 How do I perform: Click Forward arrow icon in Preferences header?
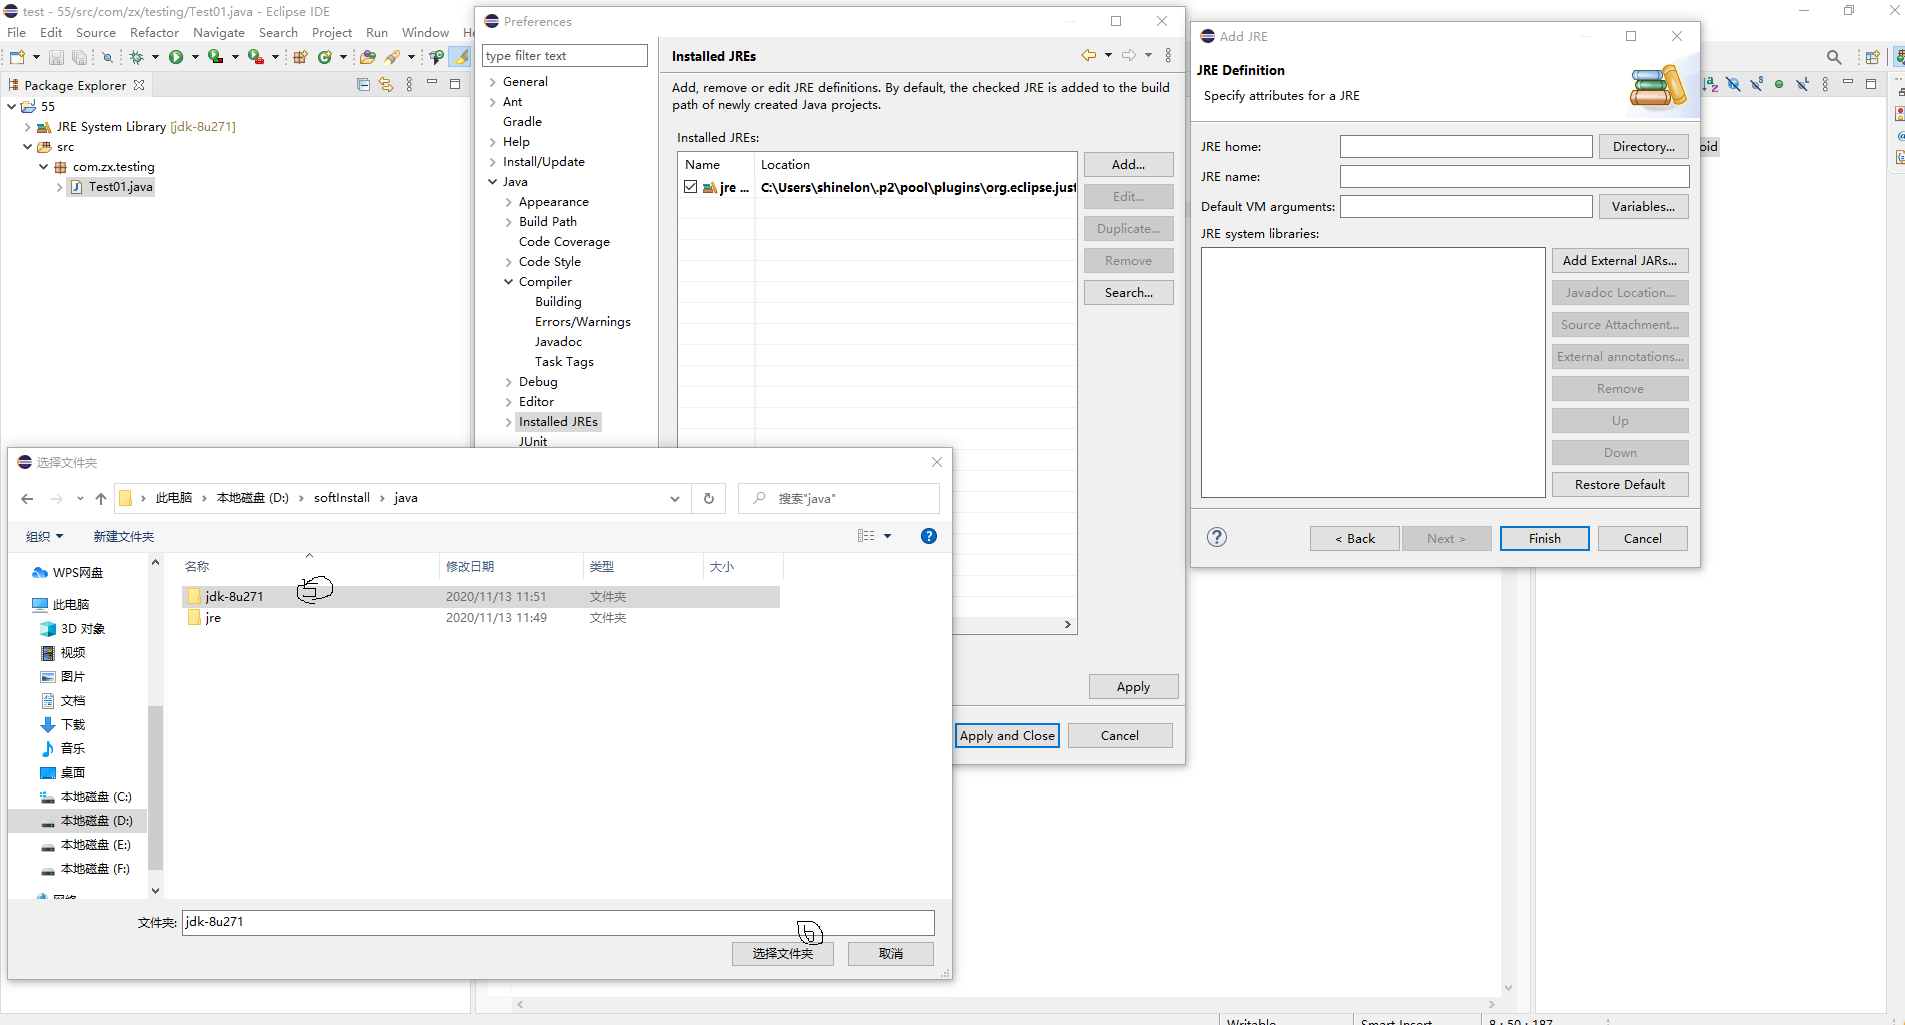[1128, 56]
